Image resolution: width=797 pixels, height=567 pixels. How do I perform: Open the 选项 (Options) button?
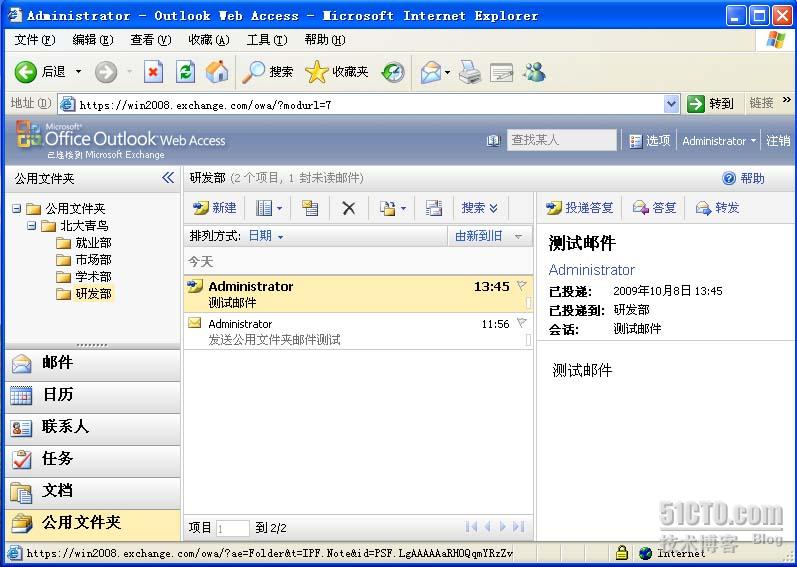tap(650, 141)
